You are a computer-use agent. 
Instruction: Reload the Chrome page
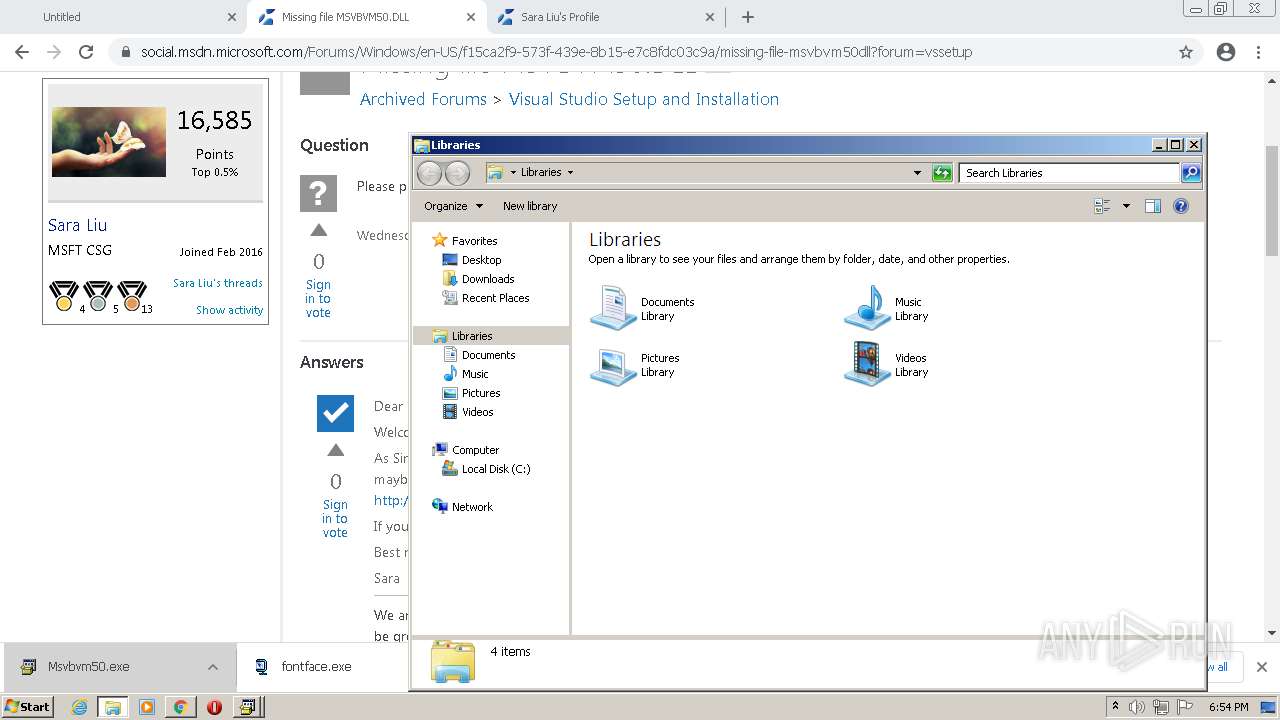pyautogui.click(x=86, y=52)
